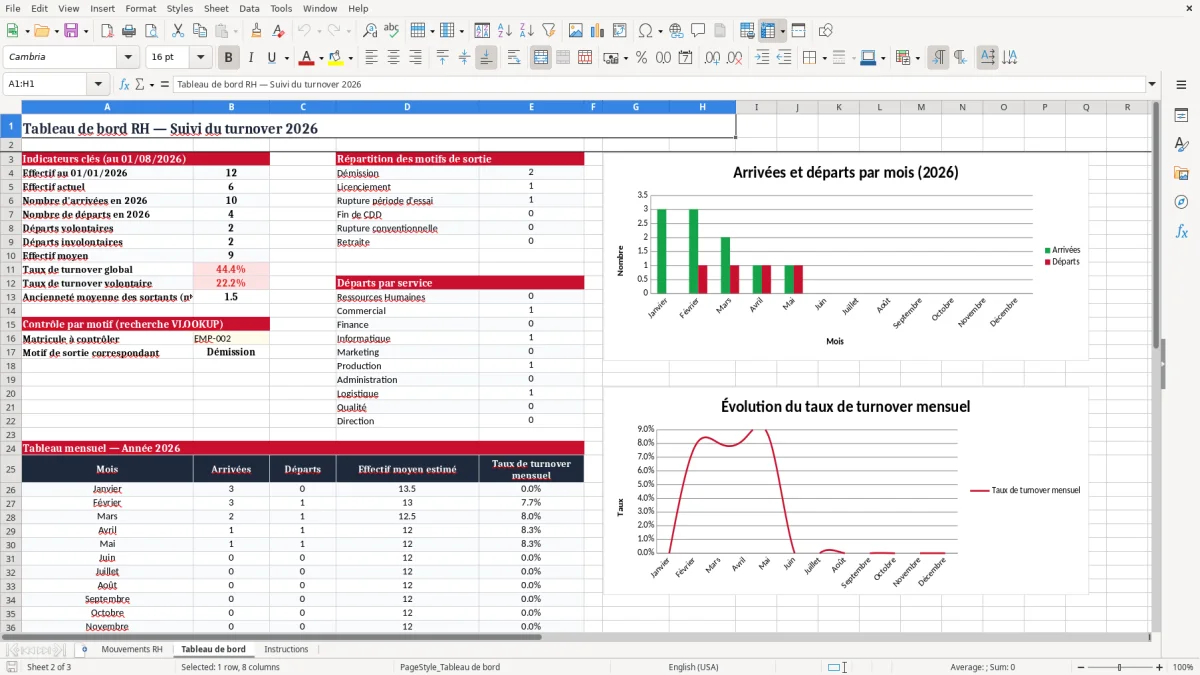Image resolution: width=1200 pixels, height=675 pixels.
Task: Open conditional formatting dropdown arrow
Action: (918, 58)
